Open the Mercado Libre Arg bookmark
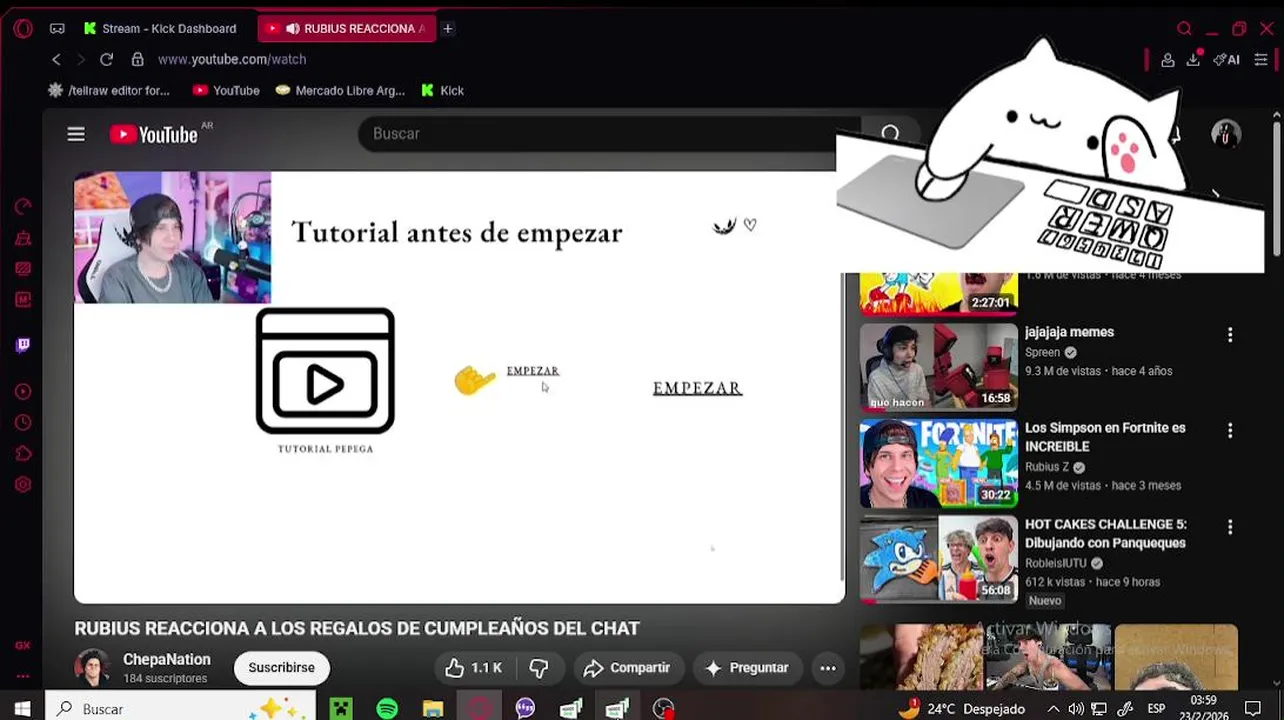 (340, 90)
